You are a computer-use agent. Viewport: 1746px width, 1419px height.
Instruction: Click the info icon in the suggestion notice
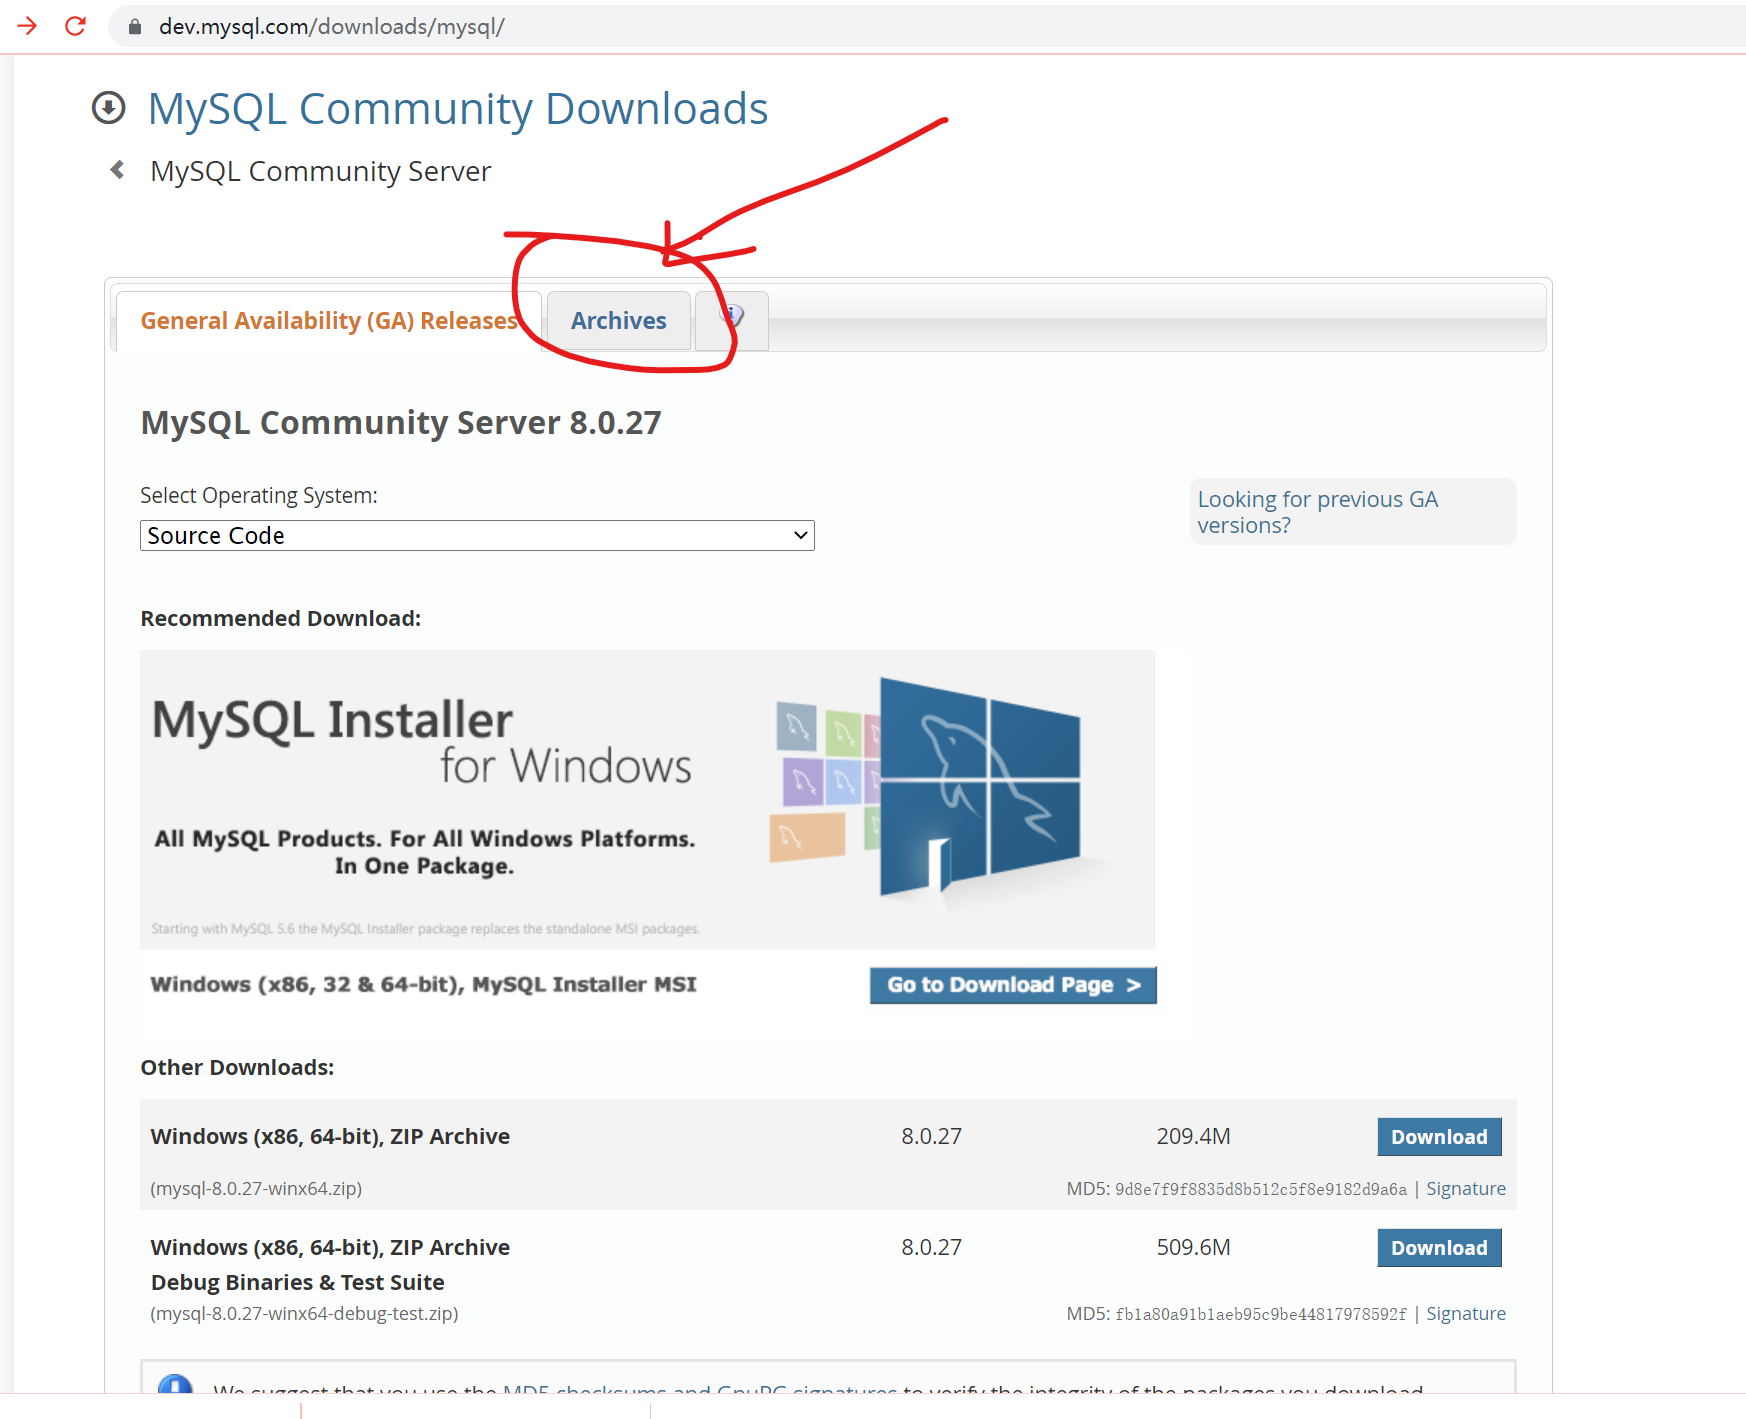click(x=175, y=1385)
